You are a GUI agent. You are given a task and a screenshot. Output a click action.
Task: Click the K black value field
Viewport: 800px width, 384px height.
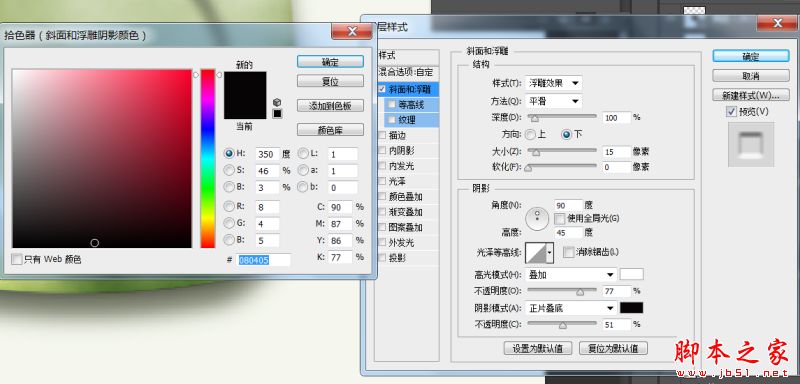tap(340, 257)
